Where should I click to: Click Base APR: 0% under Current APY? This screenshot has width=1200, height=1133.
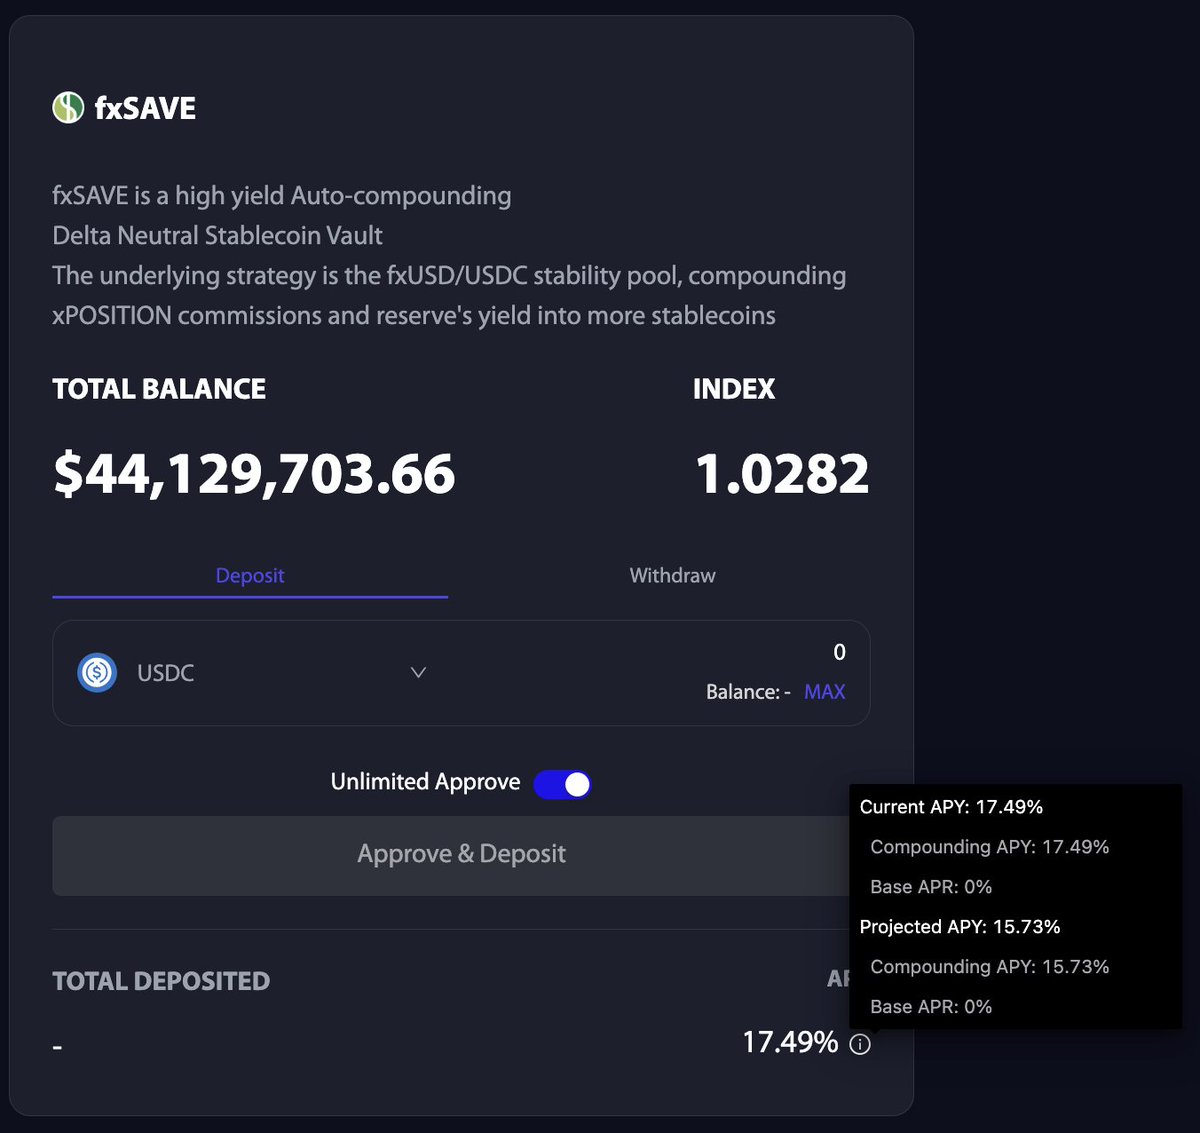tap(931, 887)
